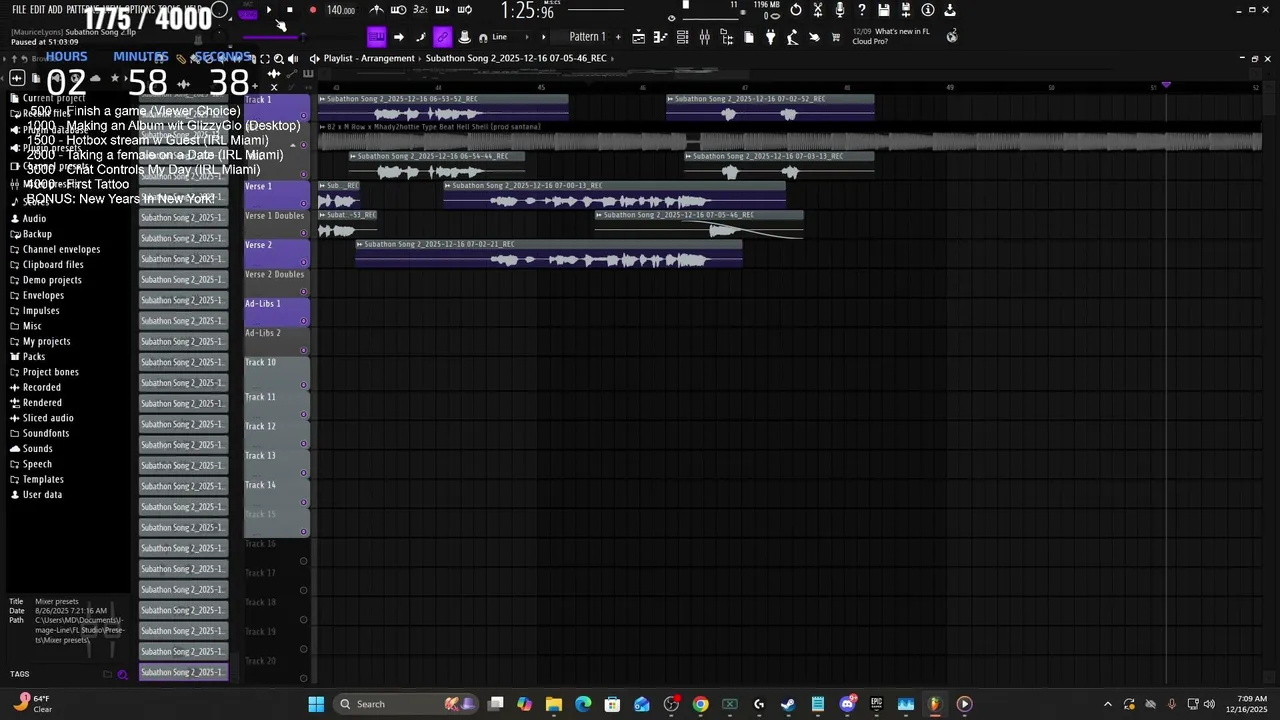The image size is (1280, 720).
Task: Click the purple playhead marker on timeline
Action: (1165, 85)
